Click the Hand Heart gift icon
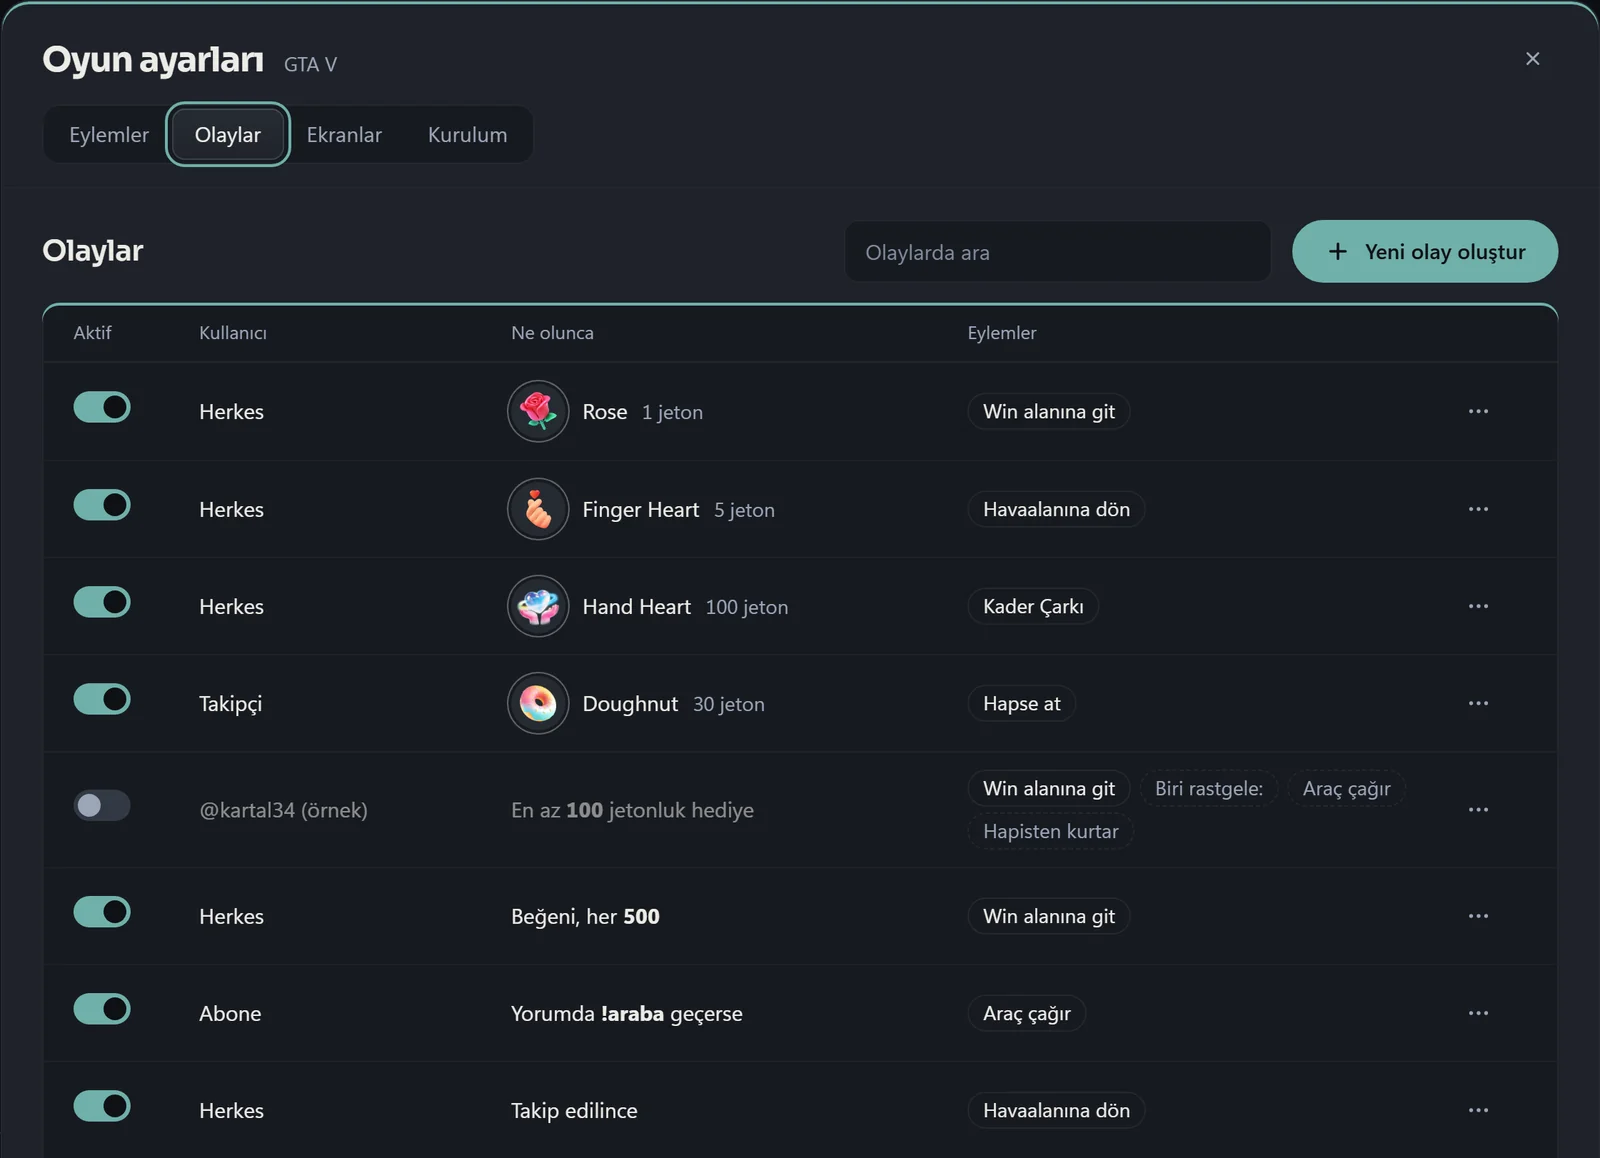This screenshot has height=1158, width=1600. [x=538, y=606]
